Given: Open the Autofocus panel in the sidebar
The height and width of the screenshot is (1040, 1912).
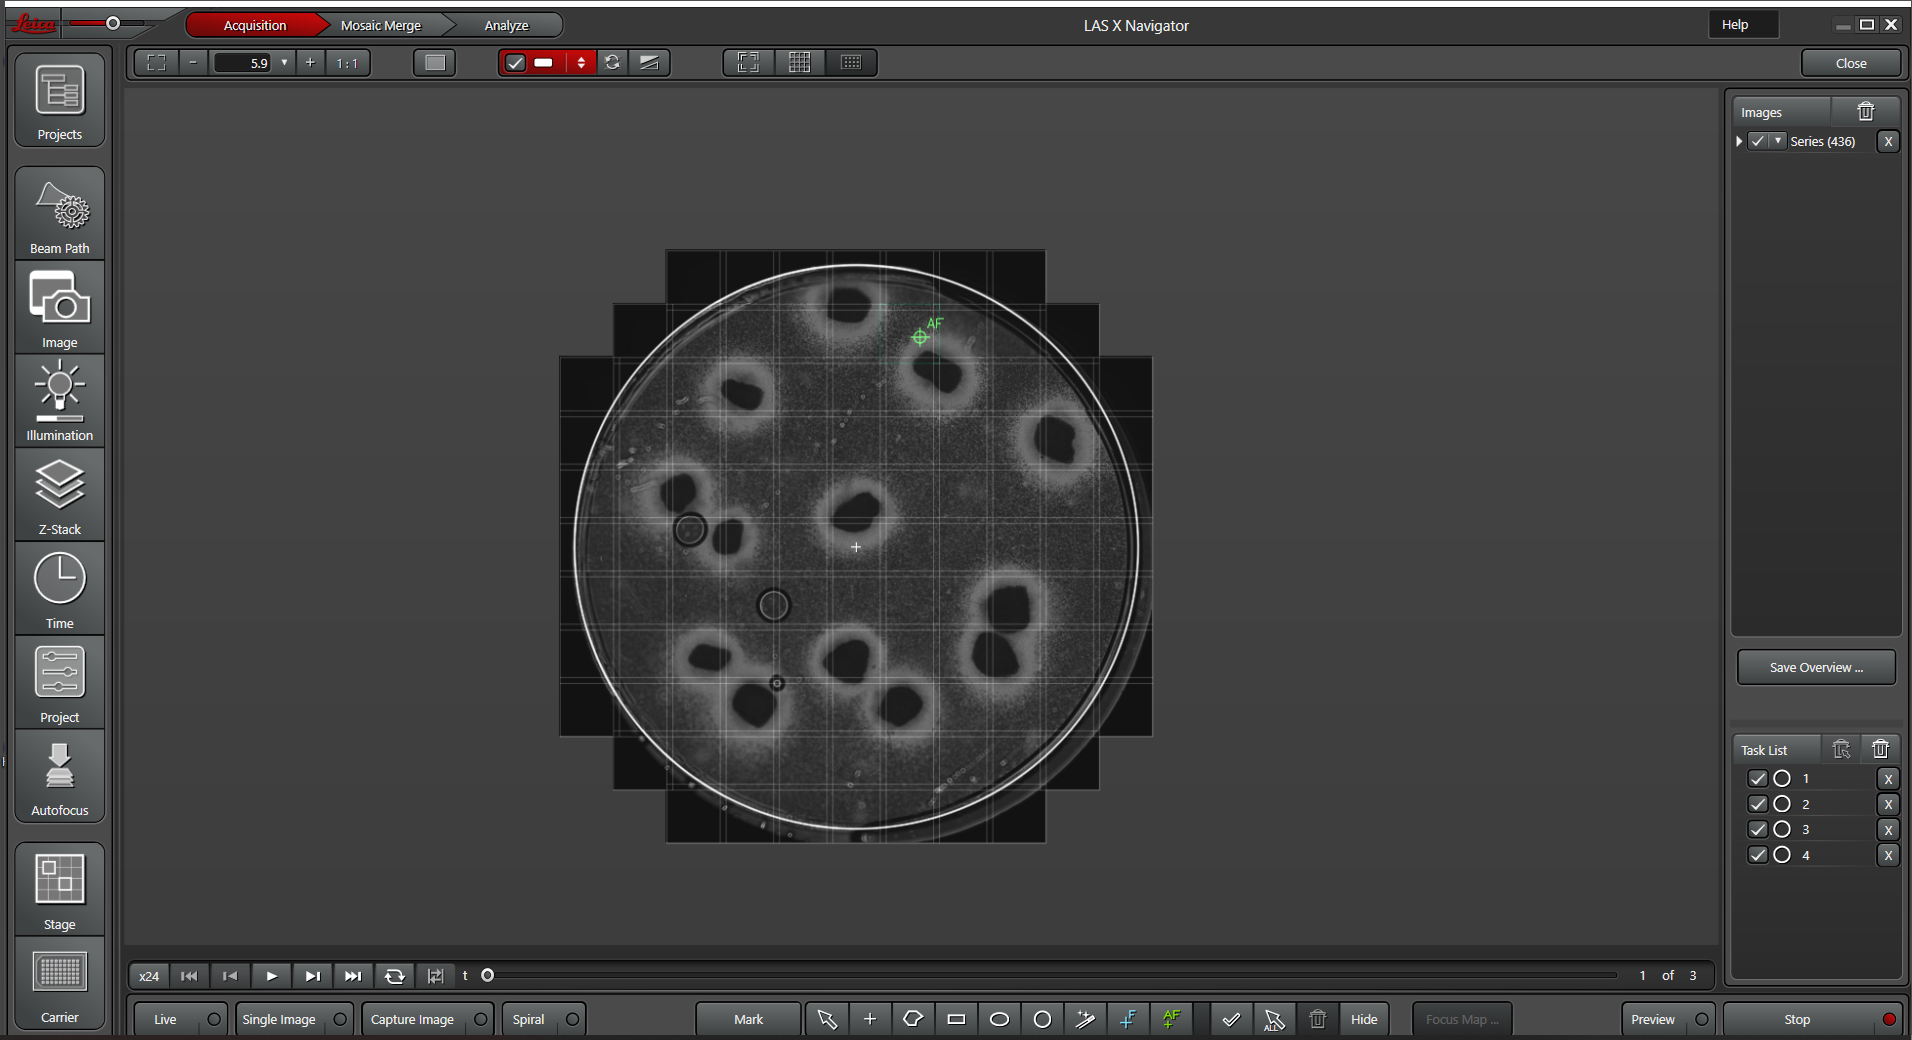Looking at the screenshot, I should (60, 777).
